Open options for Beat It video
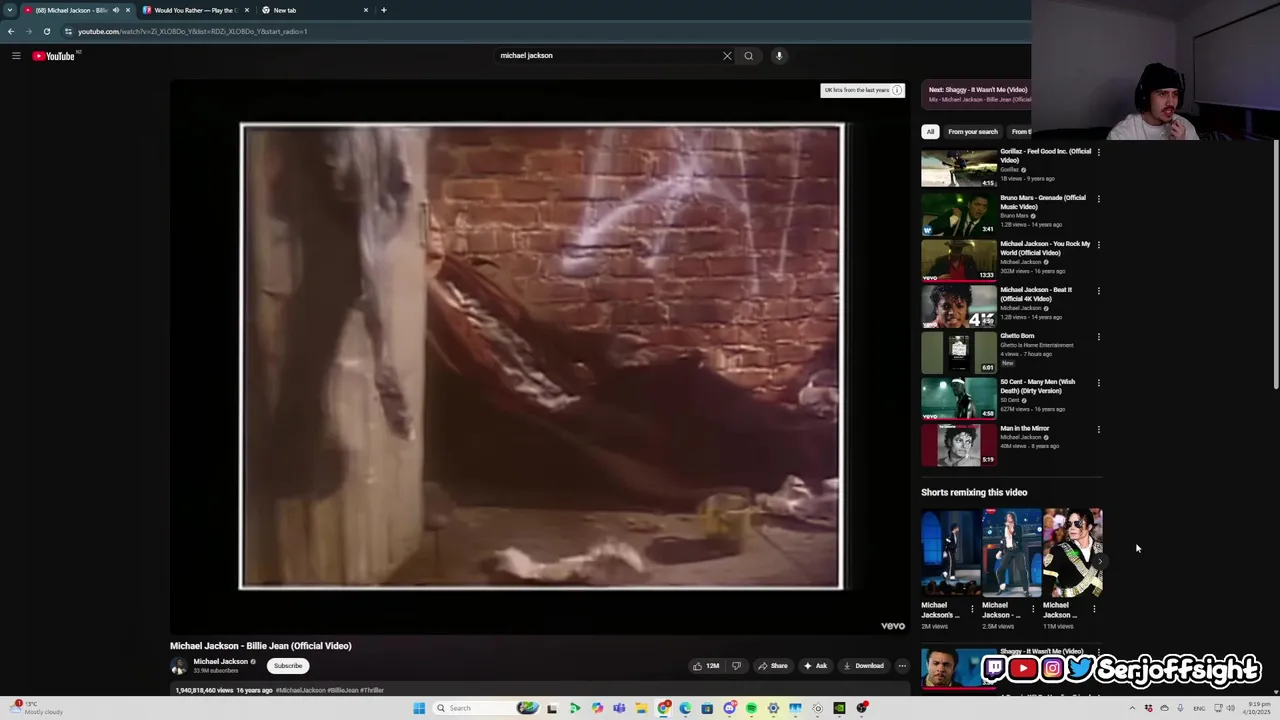Image resolution: width=1280 pixels, height=720 pixels. point(1098,290)
